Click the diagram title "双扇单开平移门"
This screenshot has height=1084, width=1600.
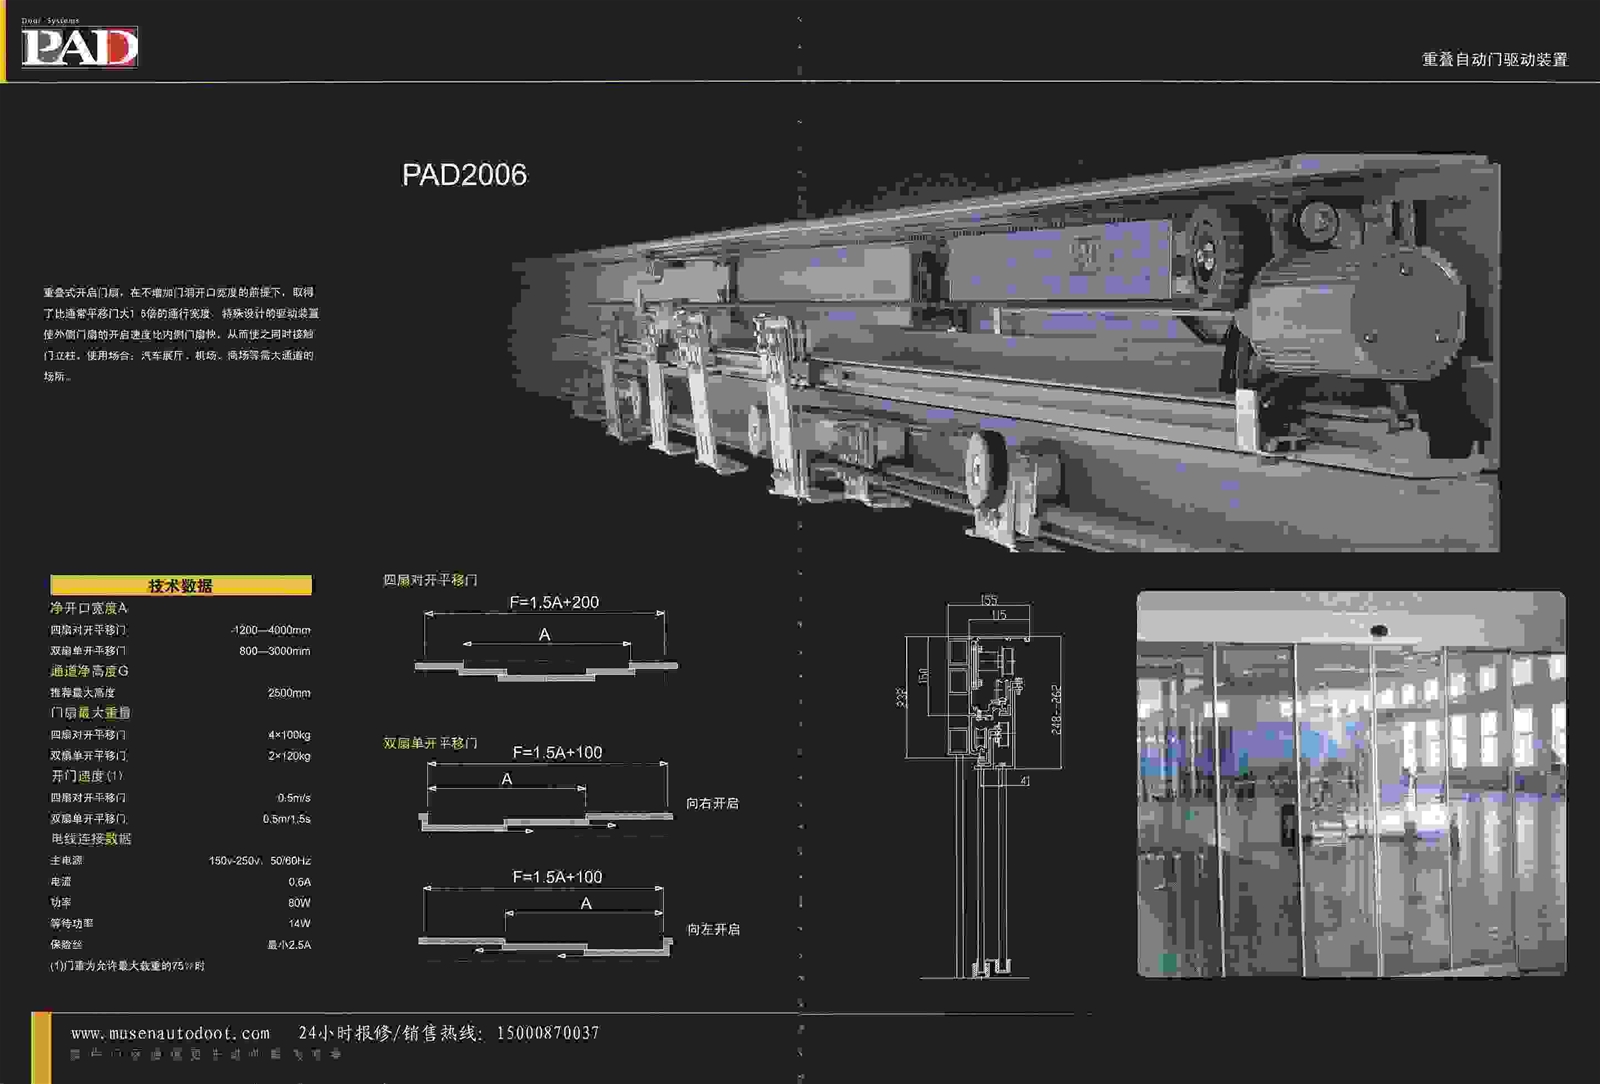[430, 743]
